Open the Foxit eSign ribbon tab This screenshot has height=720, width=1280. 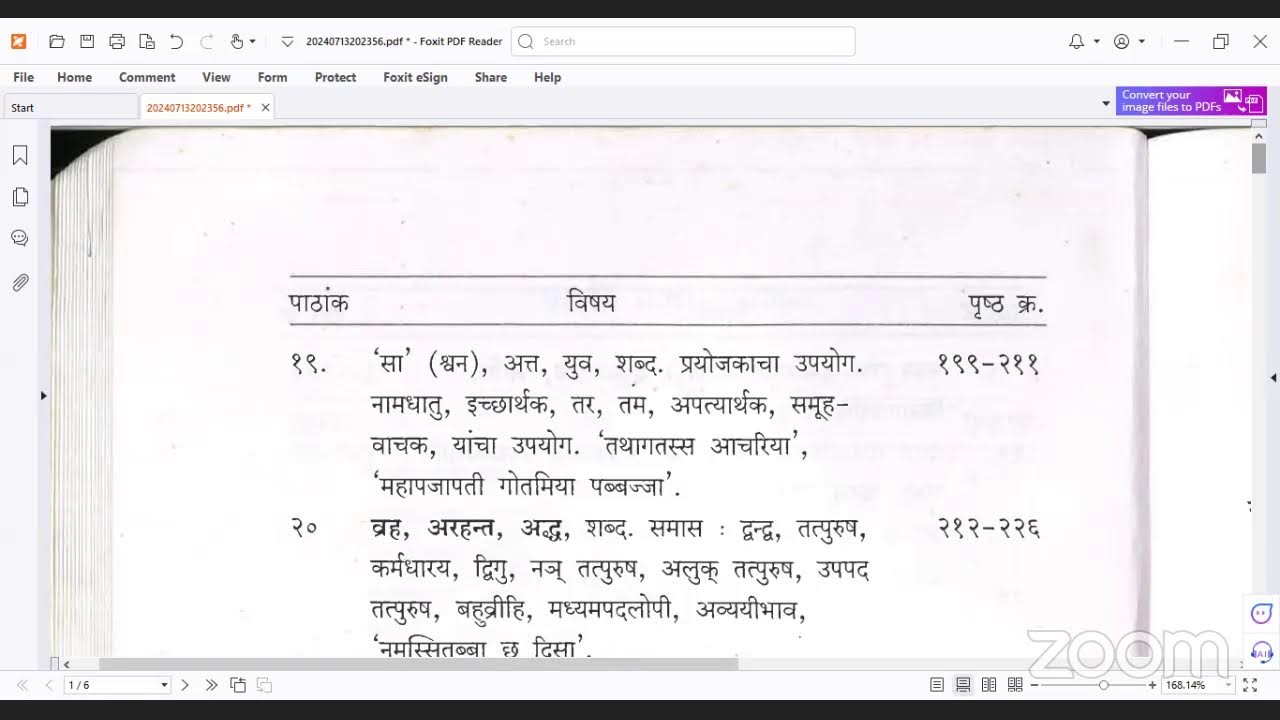tap(415, 77)
